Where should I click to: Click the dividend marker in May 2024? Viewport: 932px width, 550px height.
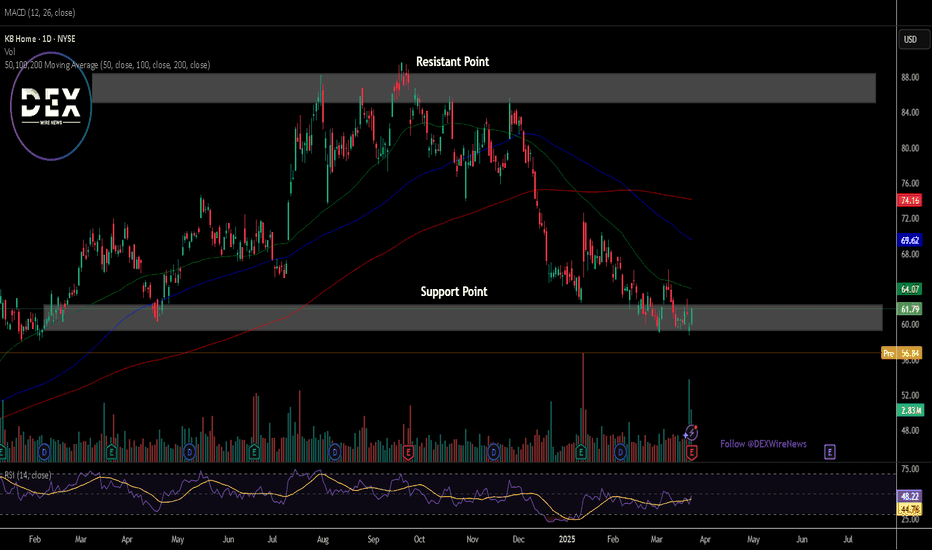click(190, 452)
